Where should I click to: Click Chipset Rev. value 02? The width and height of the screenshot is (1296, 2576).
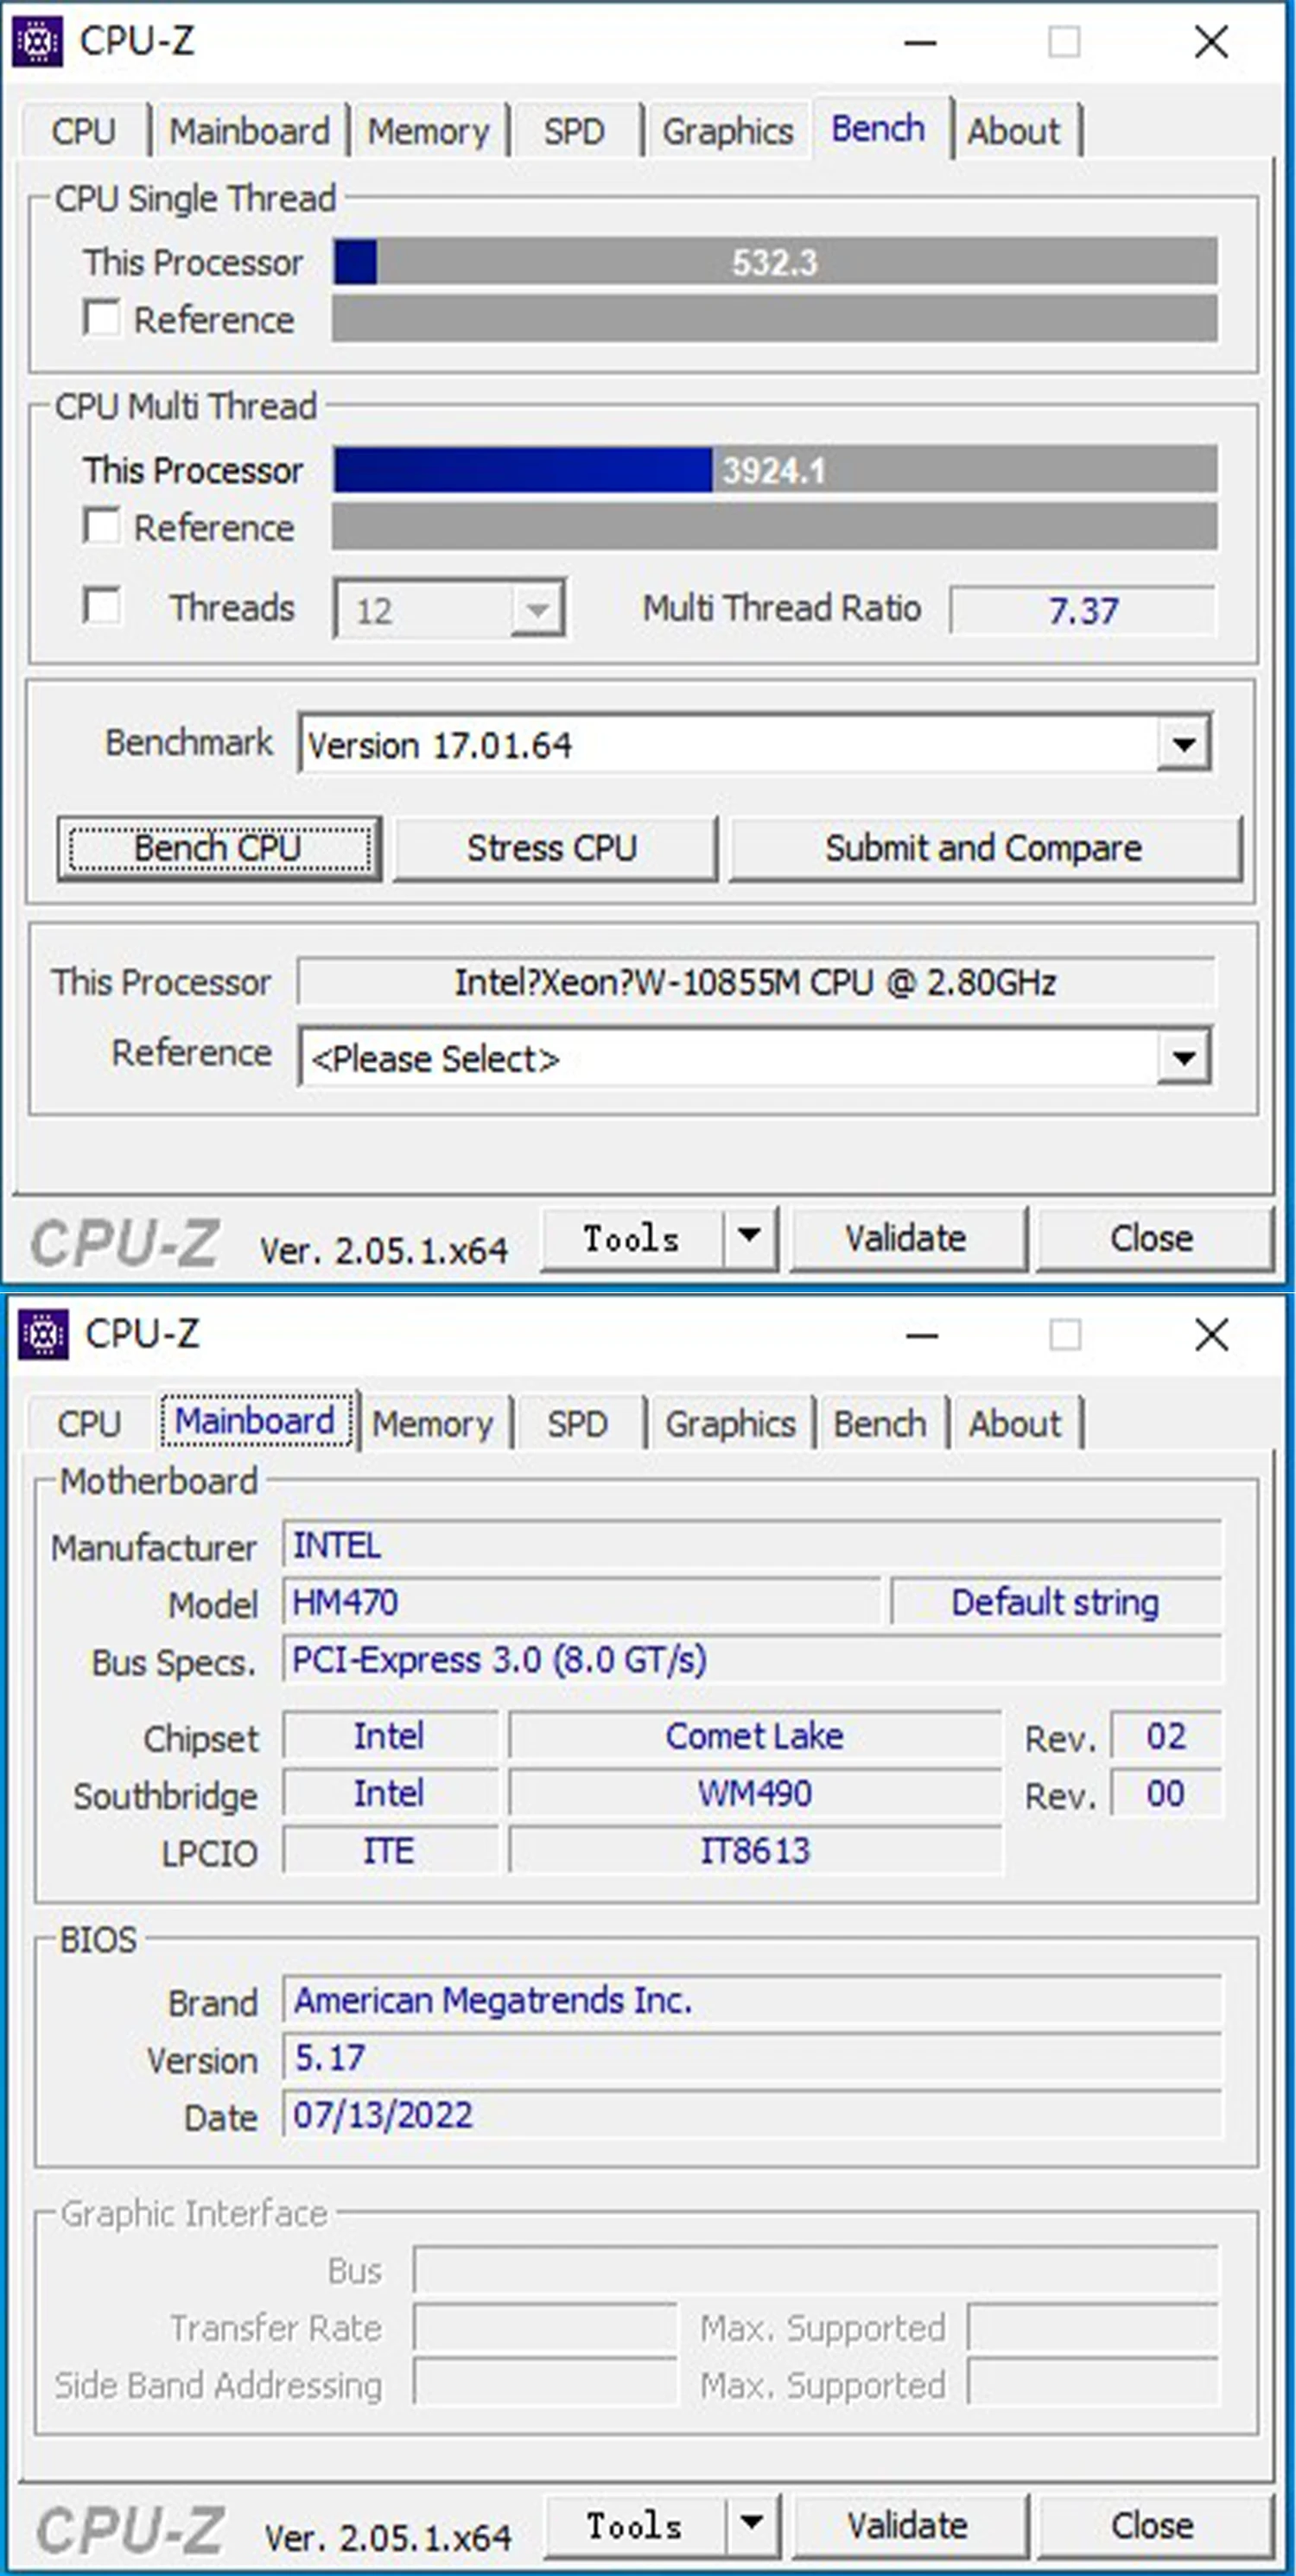[x=1166, y=1736]
